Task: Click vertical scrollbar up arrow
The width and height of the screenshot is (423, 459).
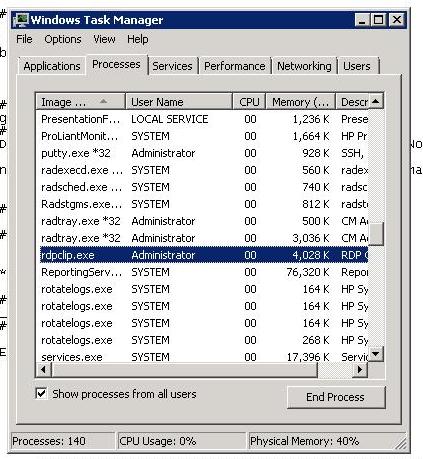Action: point(376,101)
